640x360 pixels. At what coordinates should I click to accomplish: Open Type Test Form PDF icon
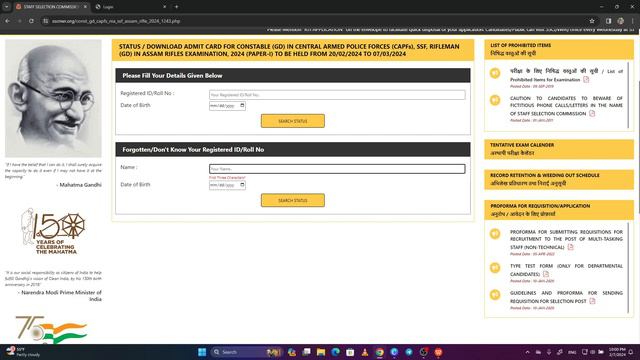pos(546,273)
